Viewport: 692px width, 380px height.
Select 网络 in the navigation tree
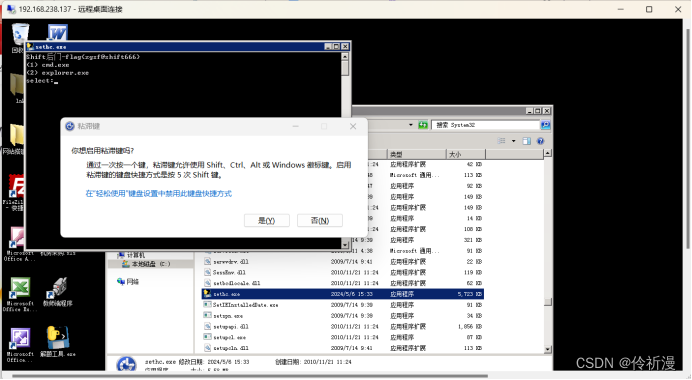pyautogui.click(x=128, y=281)
